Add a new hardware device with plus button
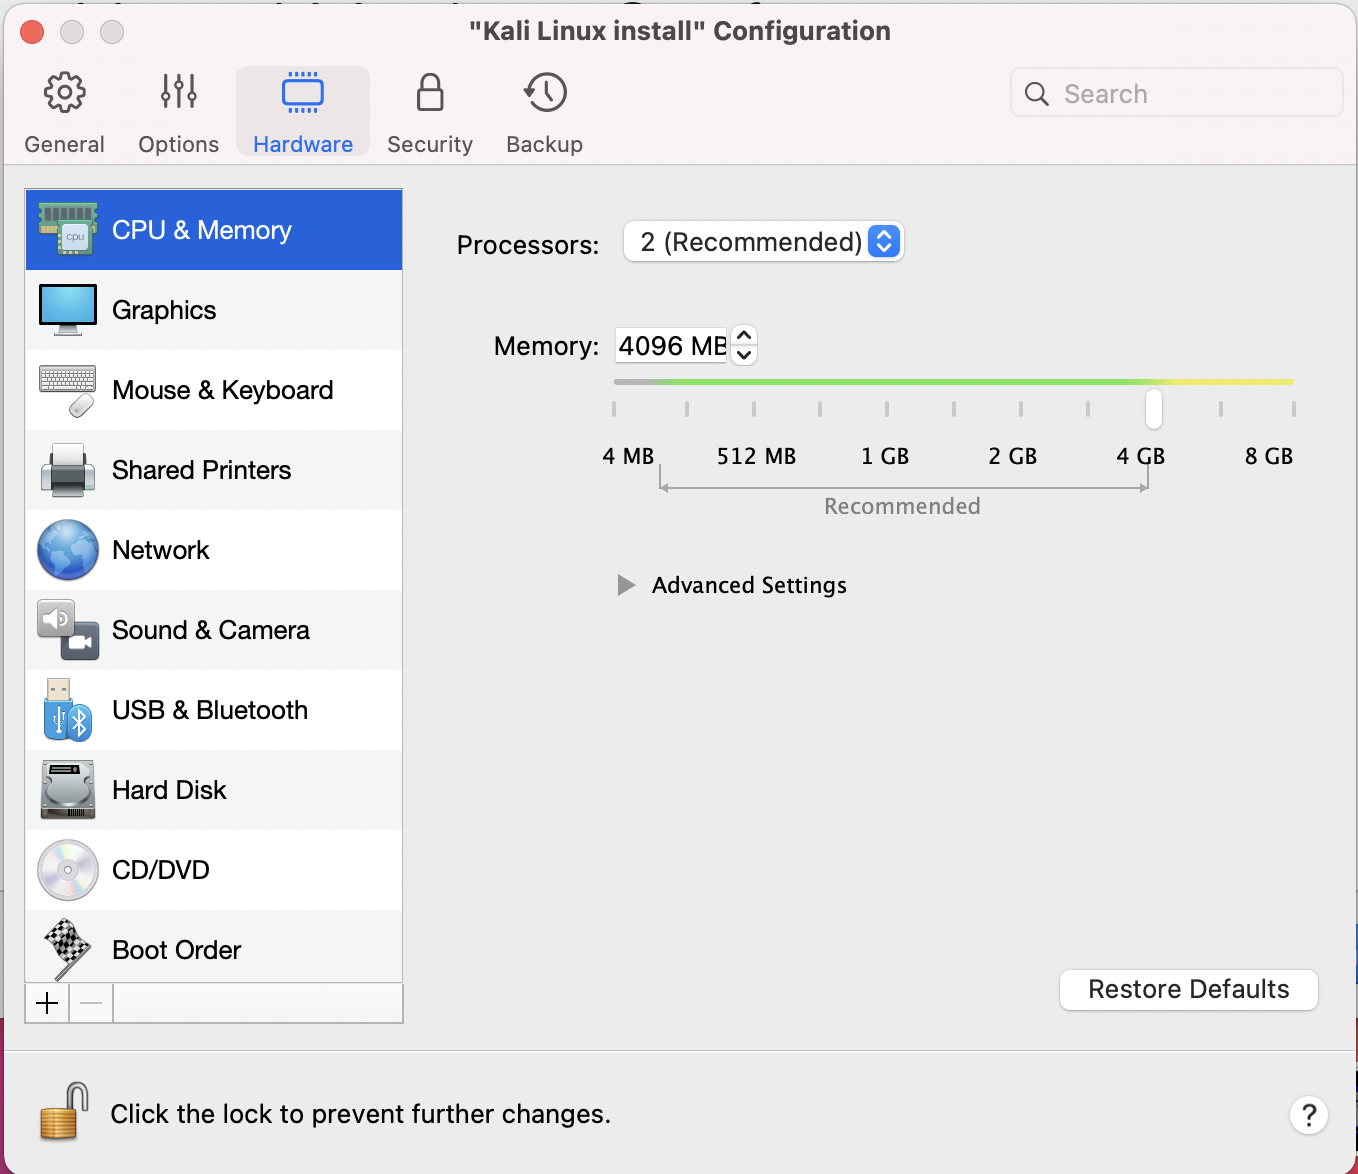Screen dimensions: 1358x1174 47,1003
